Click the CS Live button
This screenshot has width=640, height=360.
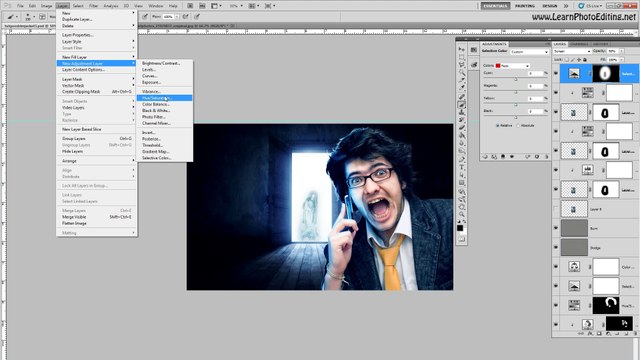pos(589,6)
